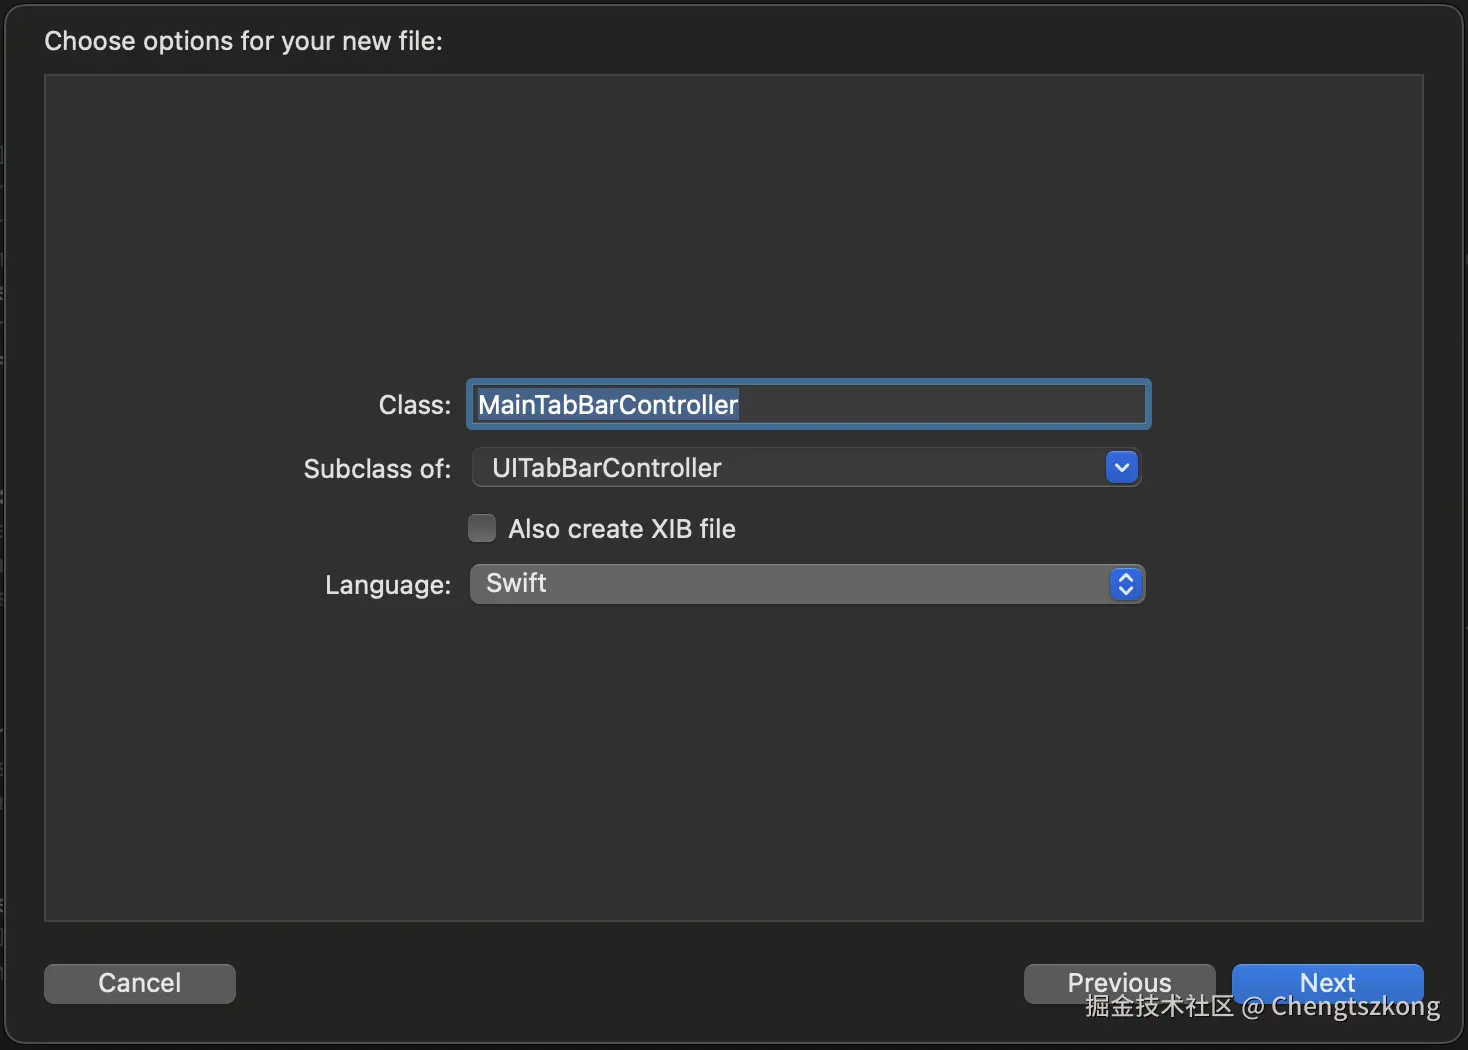Click the 'Choose options for your new file:' heading
This screenshot has height=1050, width=1468.
coord(243,41)
